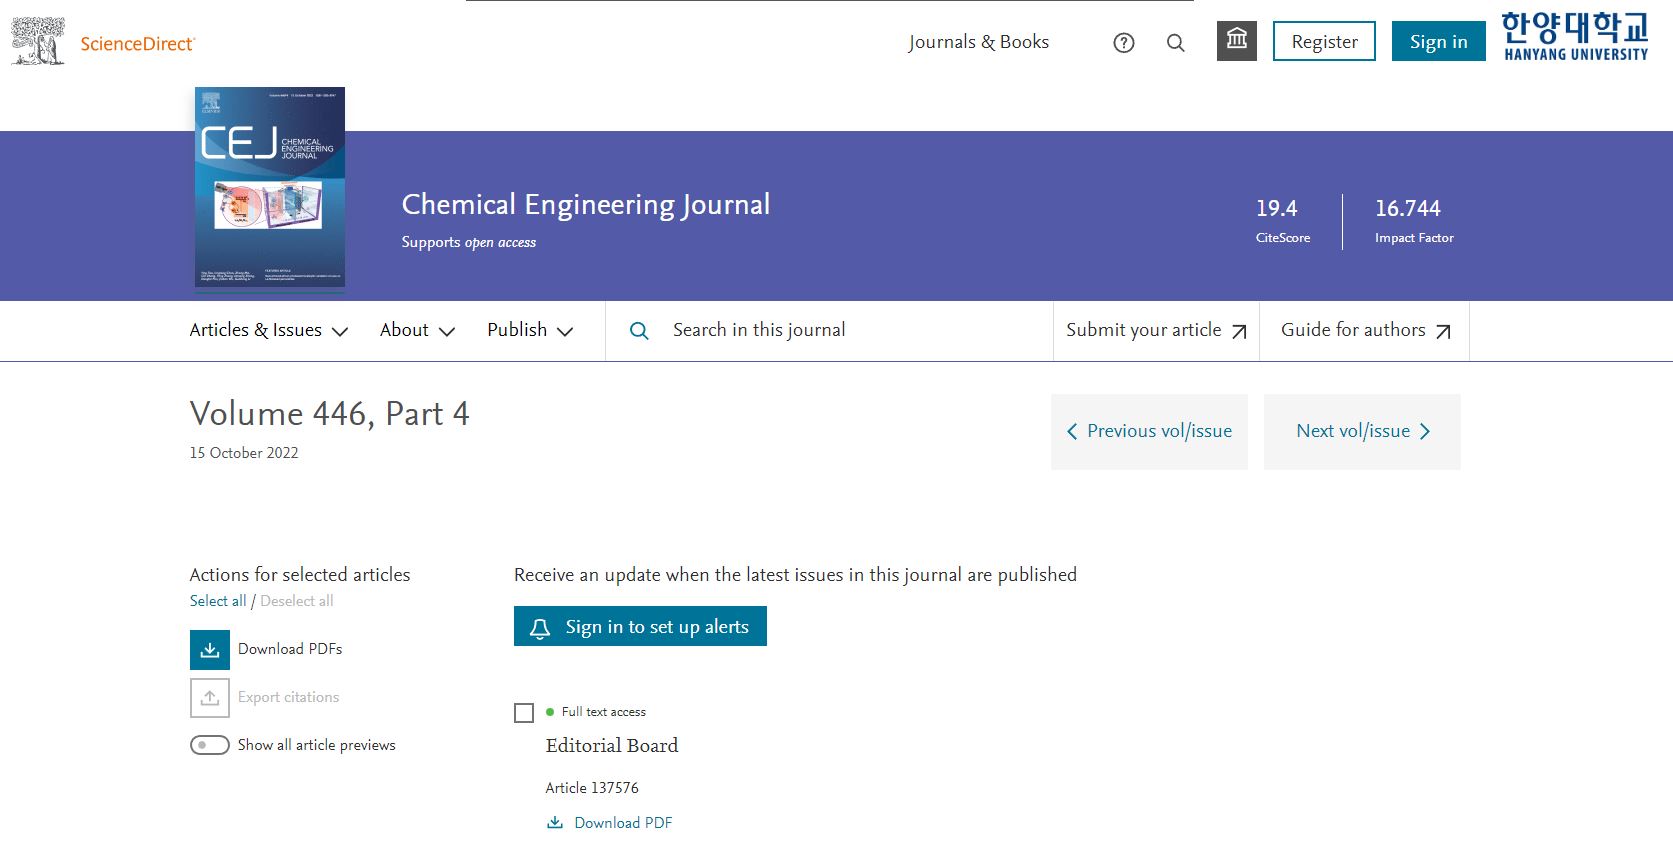Toggle Show all article previews switch
The image size is (1673, 848).
click(x=210, y=745)
